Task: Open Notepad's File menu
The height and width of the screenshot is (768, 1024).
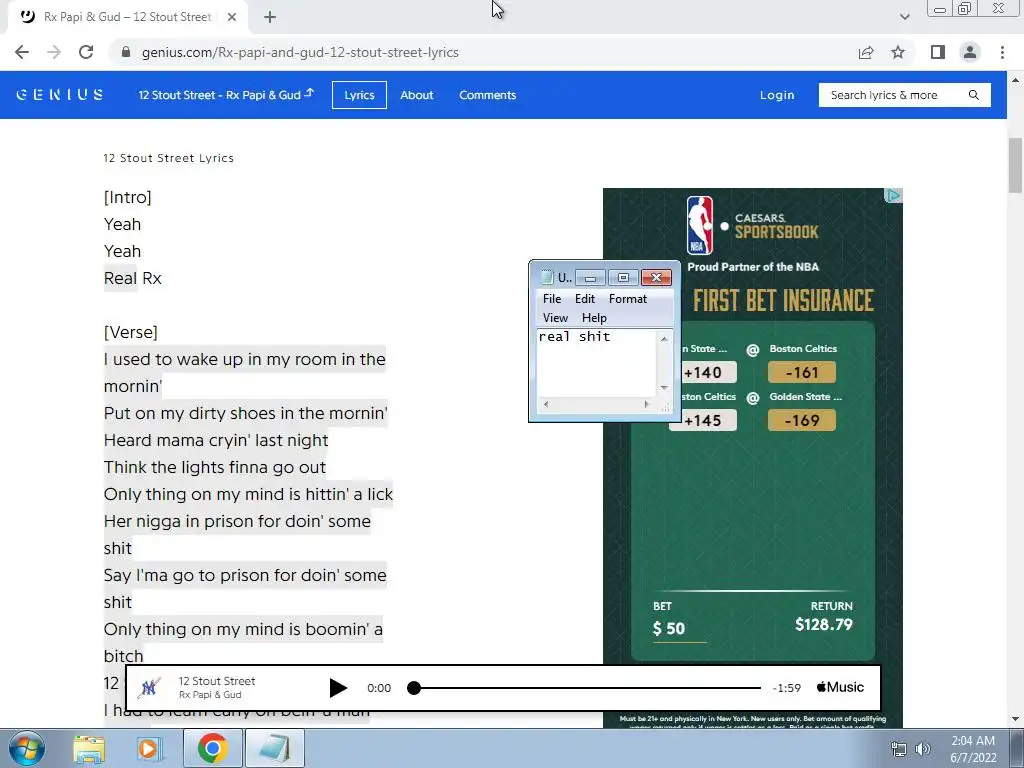Action: (x=552, y=298)
